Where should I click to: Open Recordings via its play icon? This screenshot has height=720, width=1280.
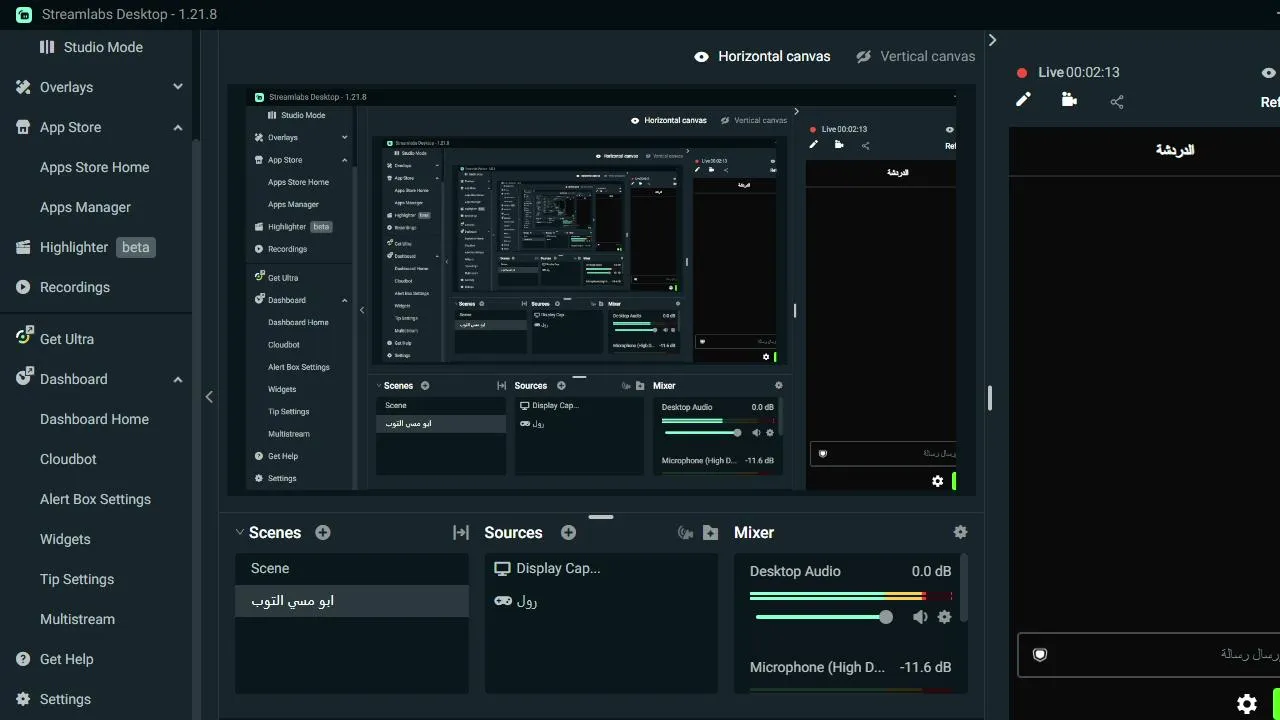(x=23, y=287)
